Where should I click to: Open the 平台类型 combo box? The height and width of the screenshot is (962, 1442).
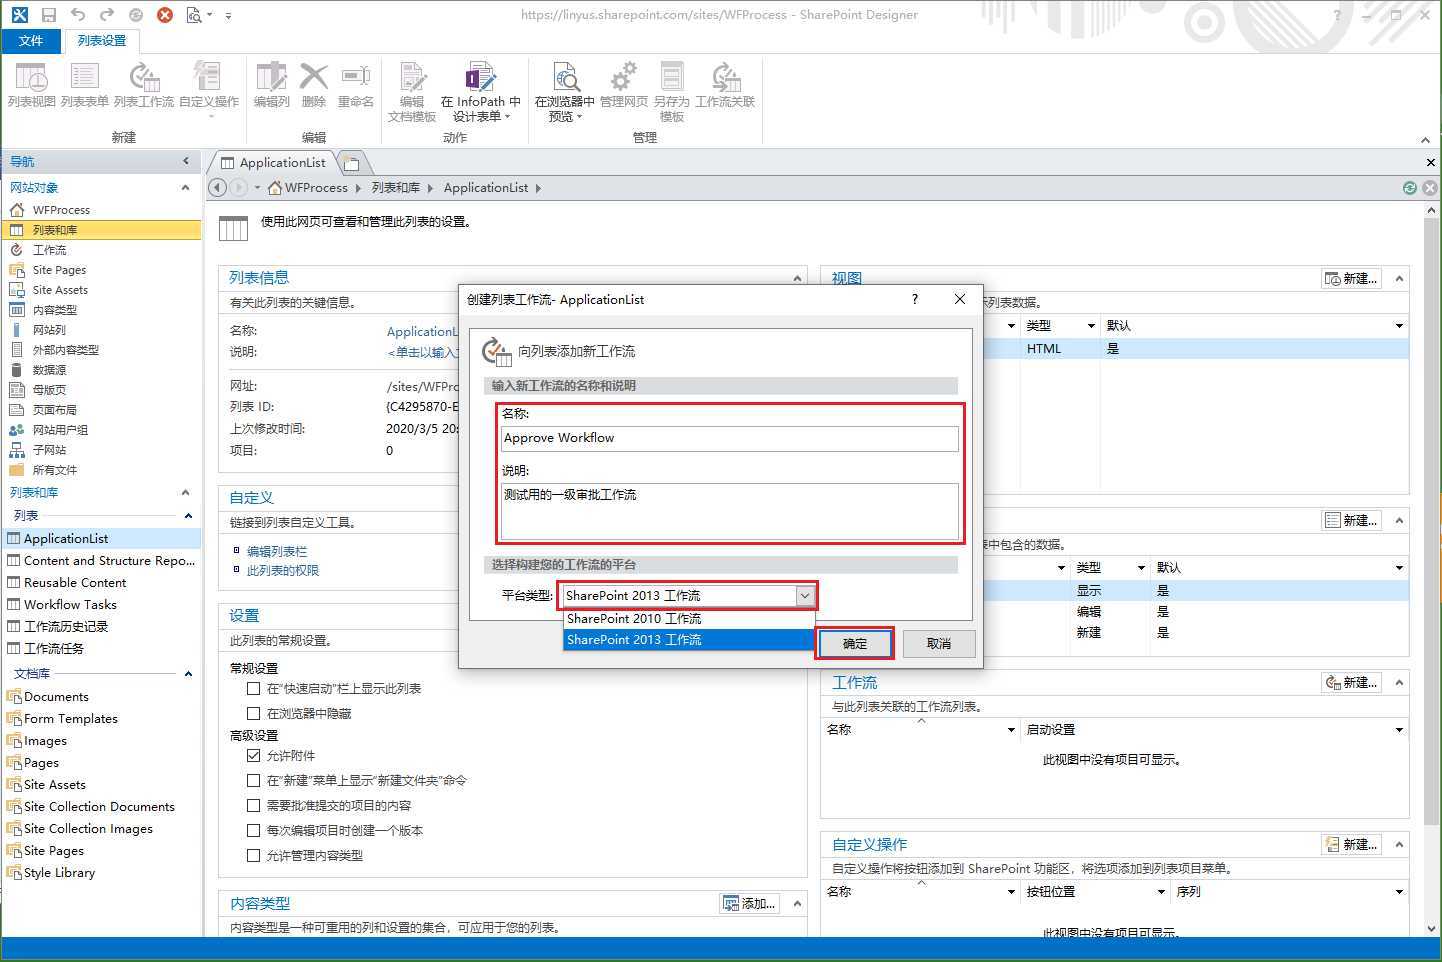point(688,595)
